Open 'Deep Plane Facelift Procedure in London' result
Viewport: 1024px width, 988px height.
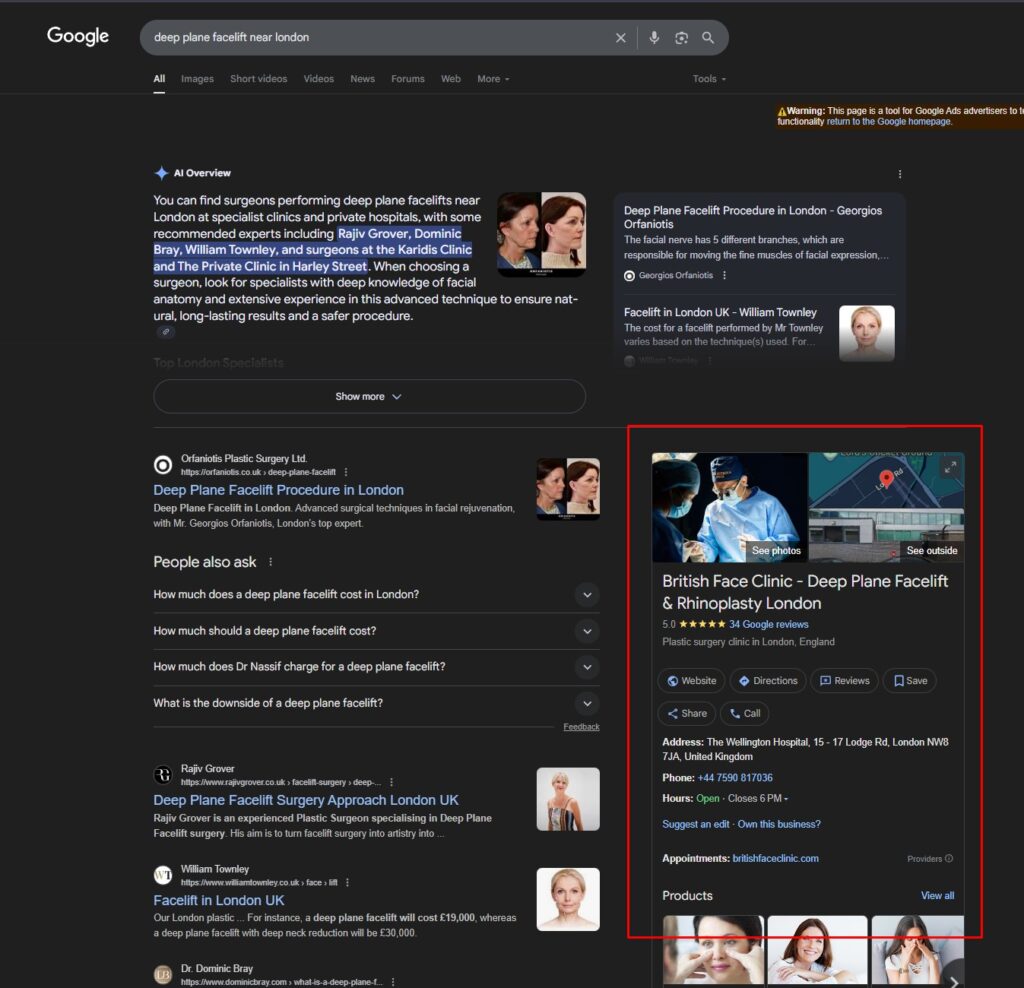(x=278, y=490)
